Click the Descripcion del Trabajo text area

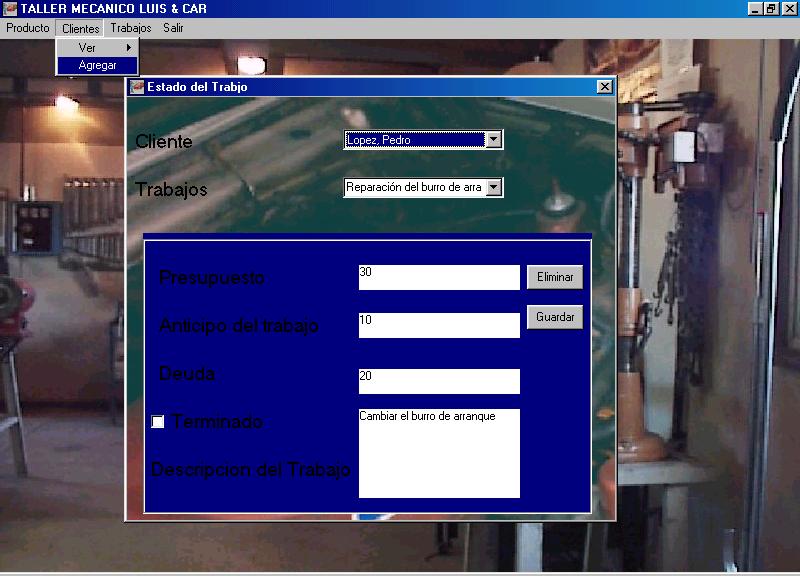439,453
